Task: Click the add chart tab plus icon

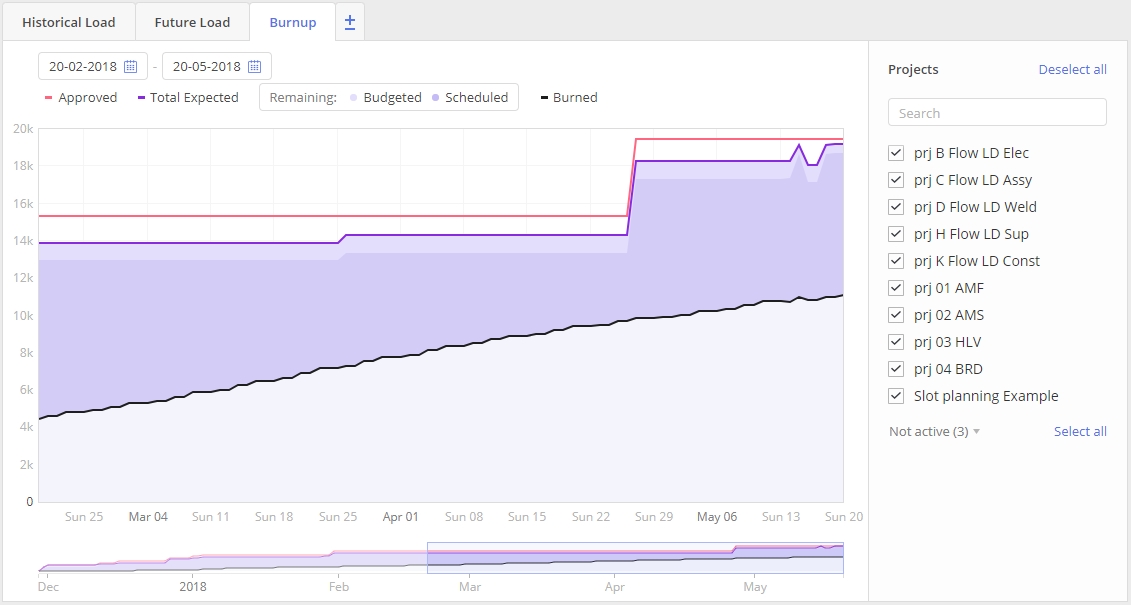Action: point(350,22)
